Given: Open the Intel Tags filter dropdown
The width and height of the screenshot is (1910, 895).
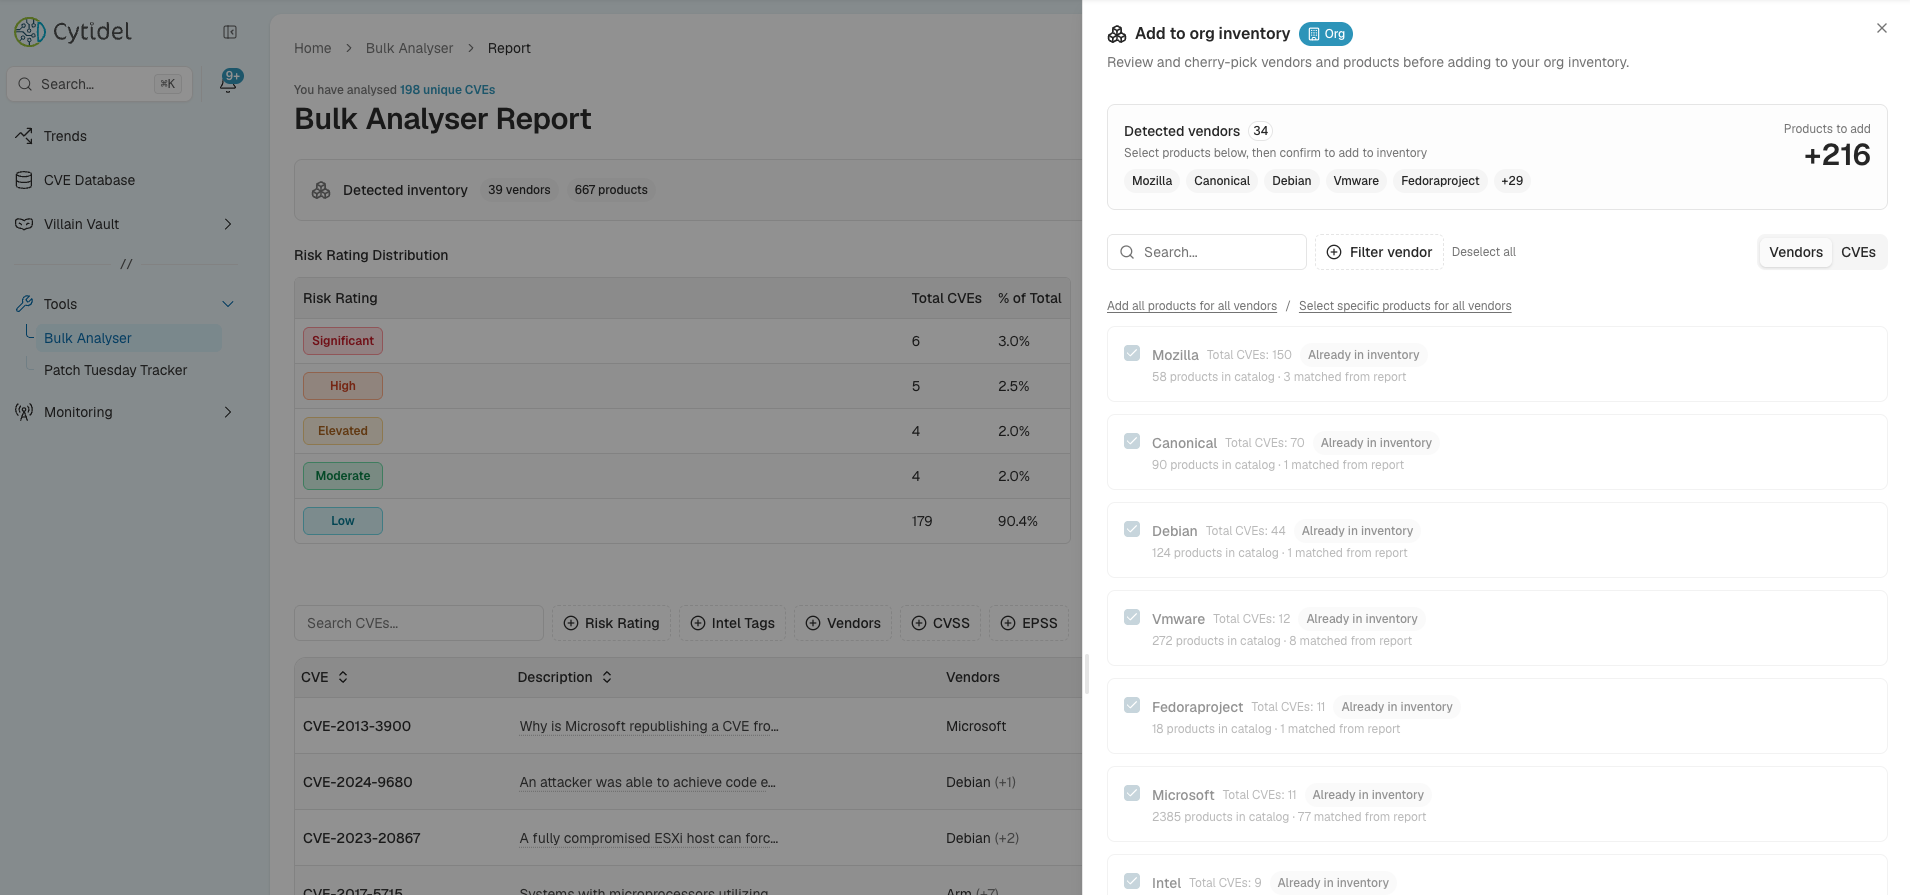Looking at the screenshot, I should pyautogui.click(x=732, y=623).
